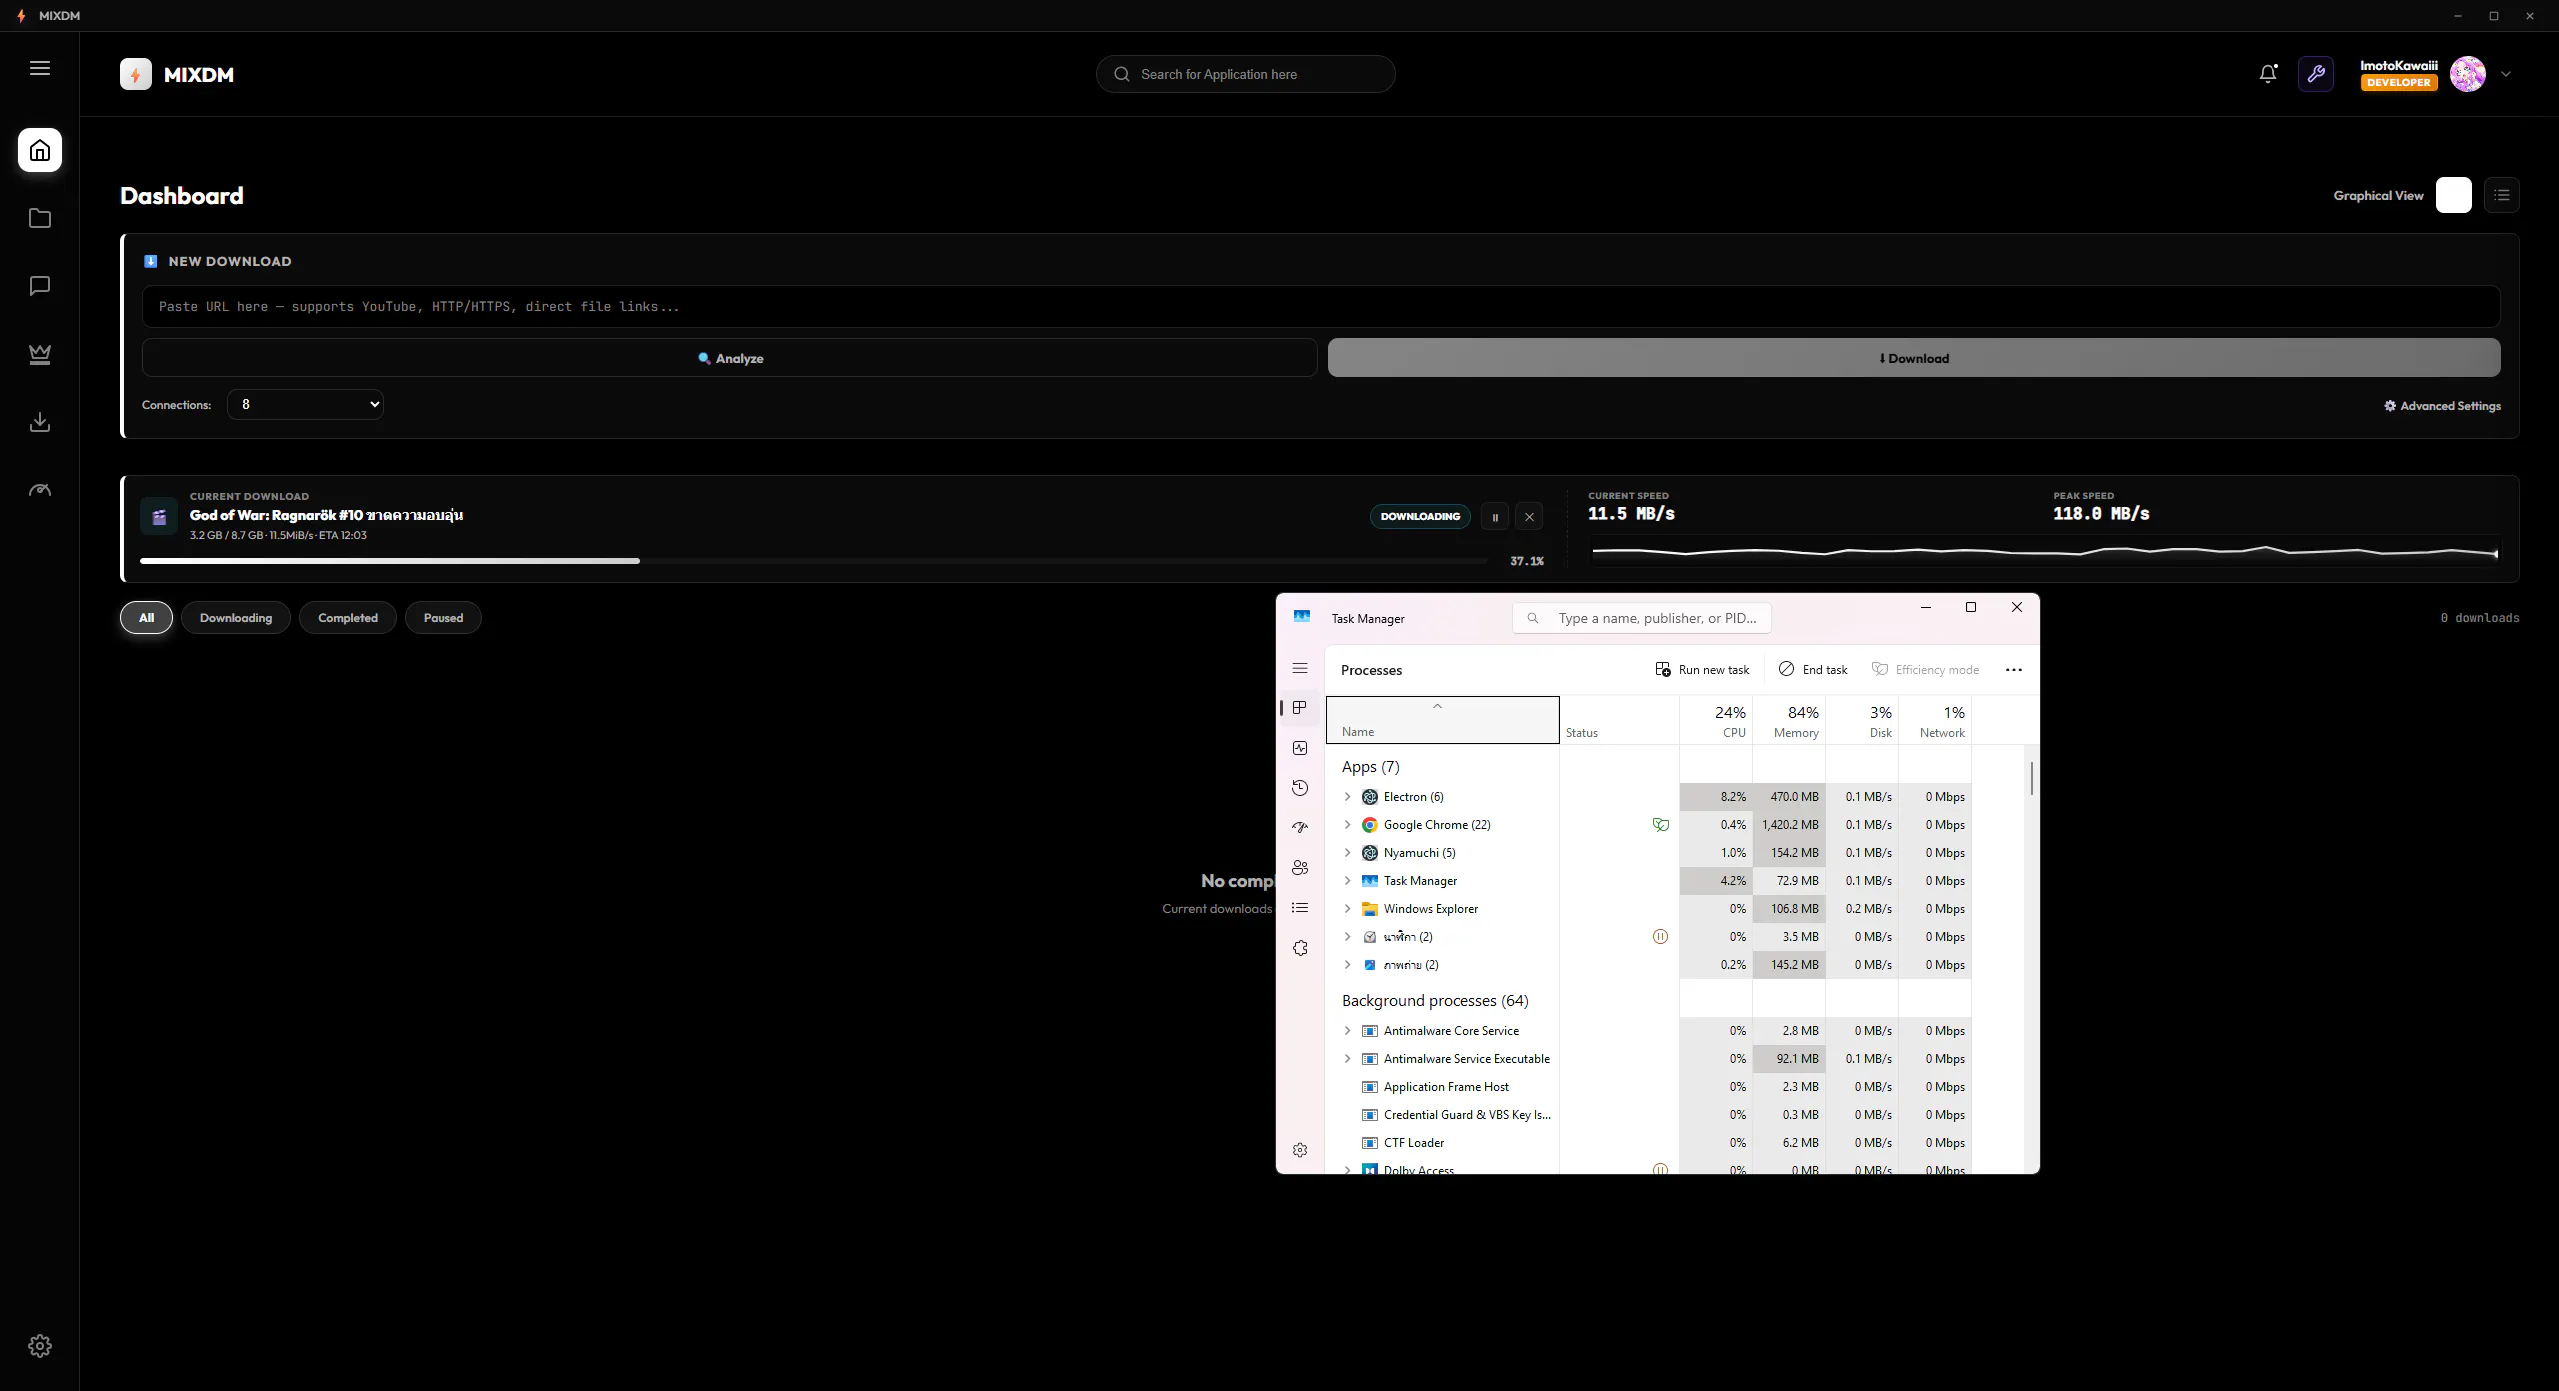
Task: Click Run new task in Task Manager
Action: pos(1702,670)
